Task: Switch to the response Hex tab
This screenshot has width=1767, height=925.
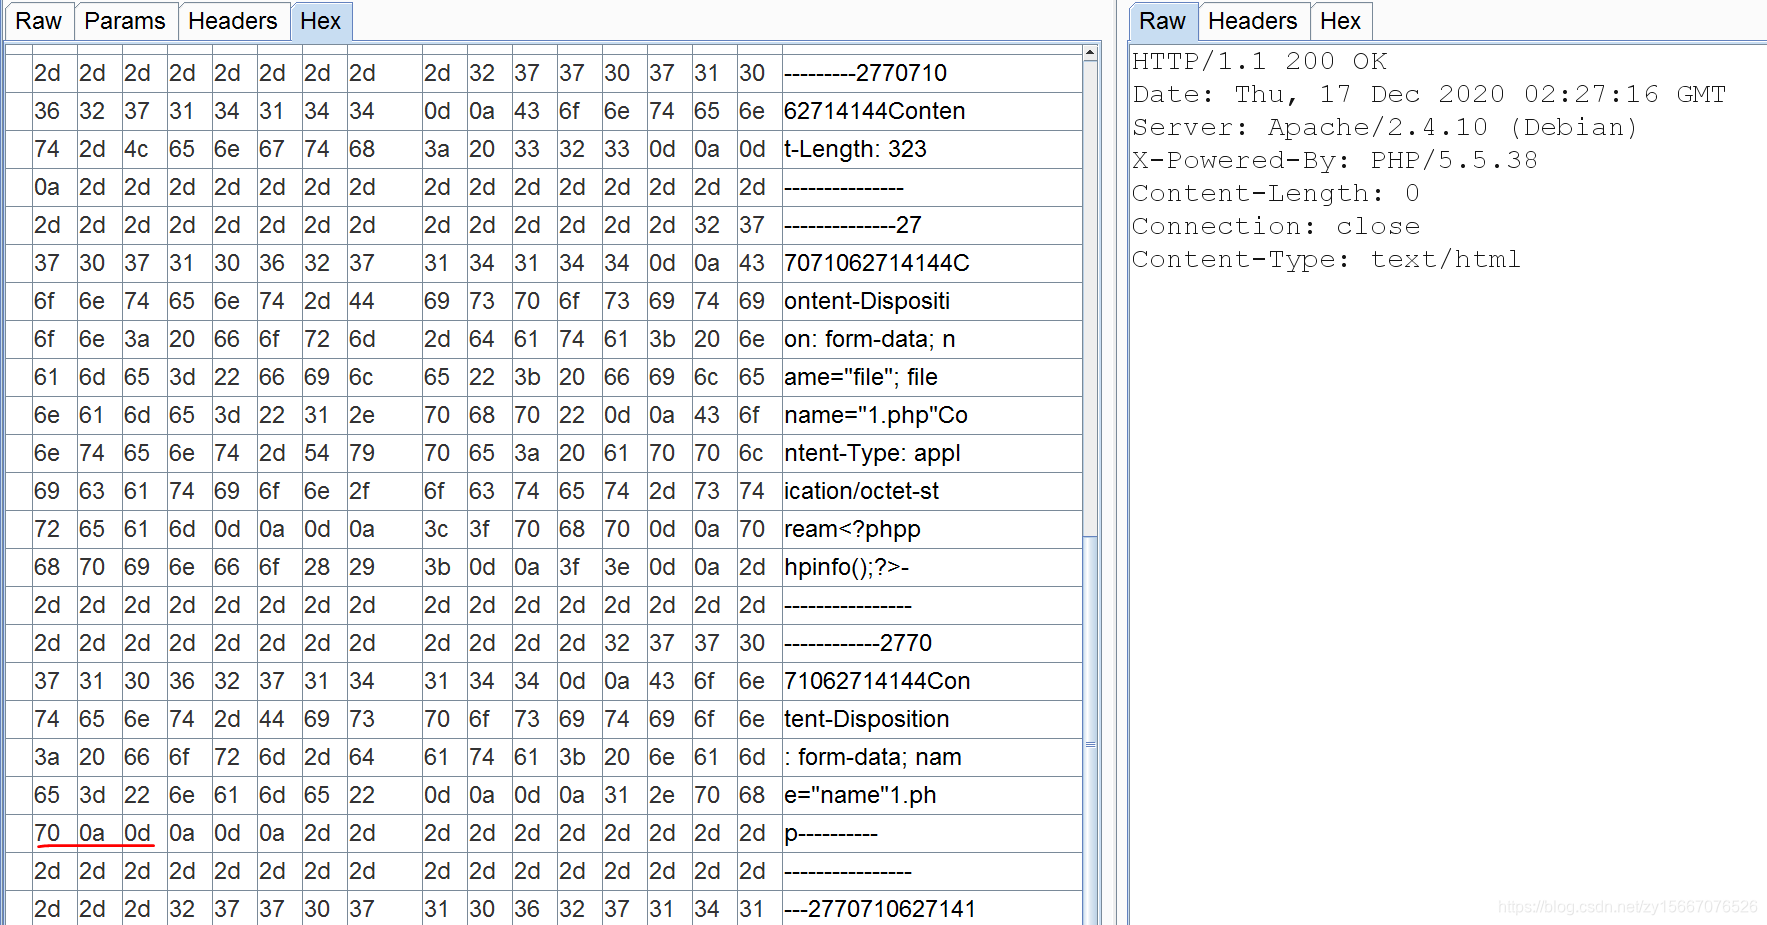Action: [x=1341, y=21]
